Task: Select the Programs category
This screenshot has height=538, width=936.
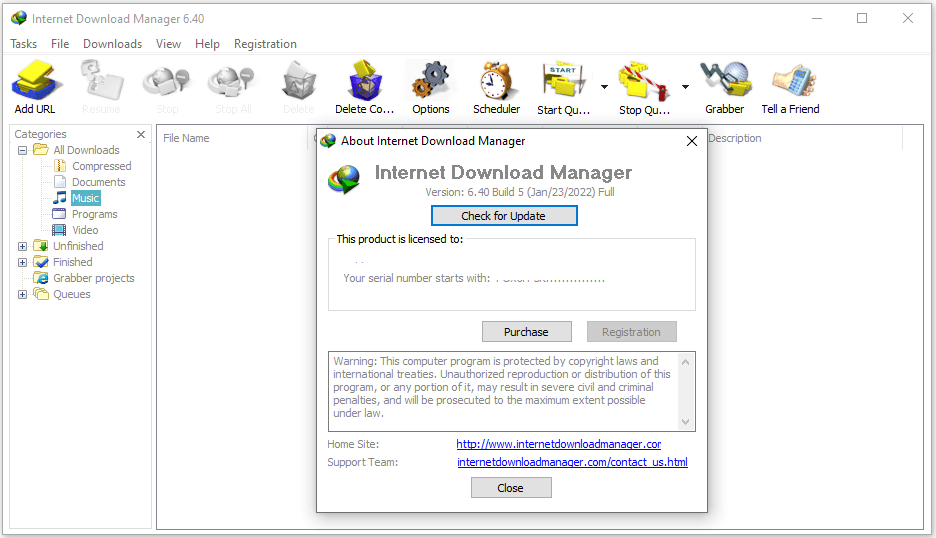Action: tap(94, 214)
